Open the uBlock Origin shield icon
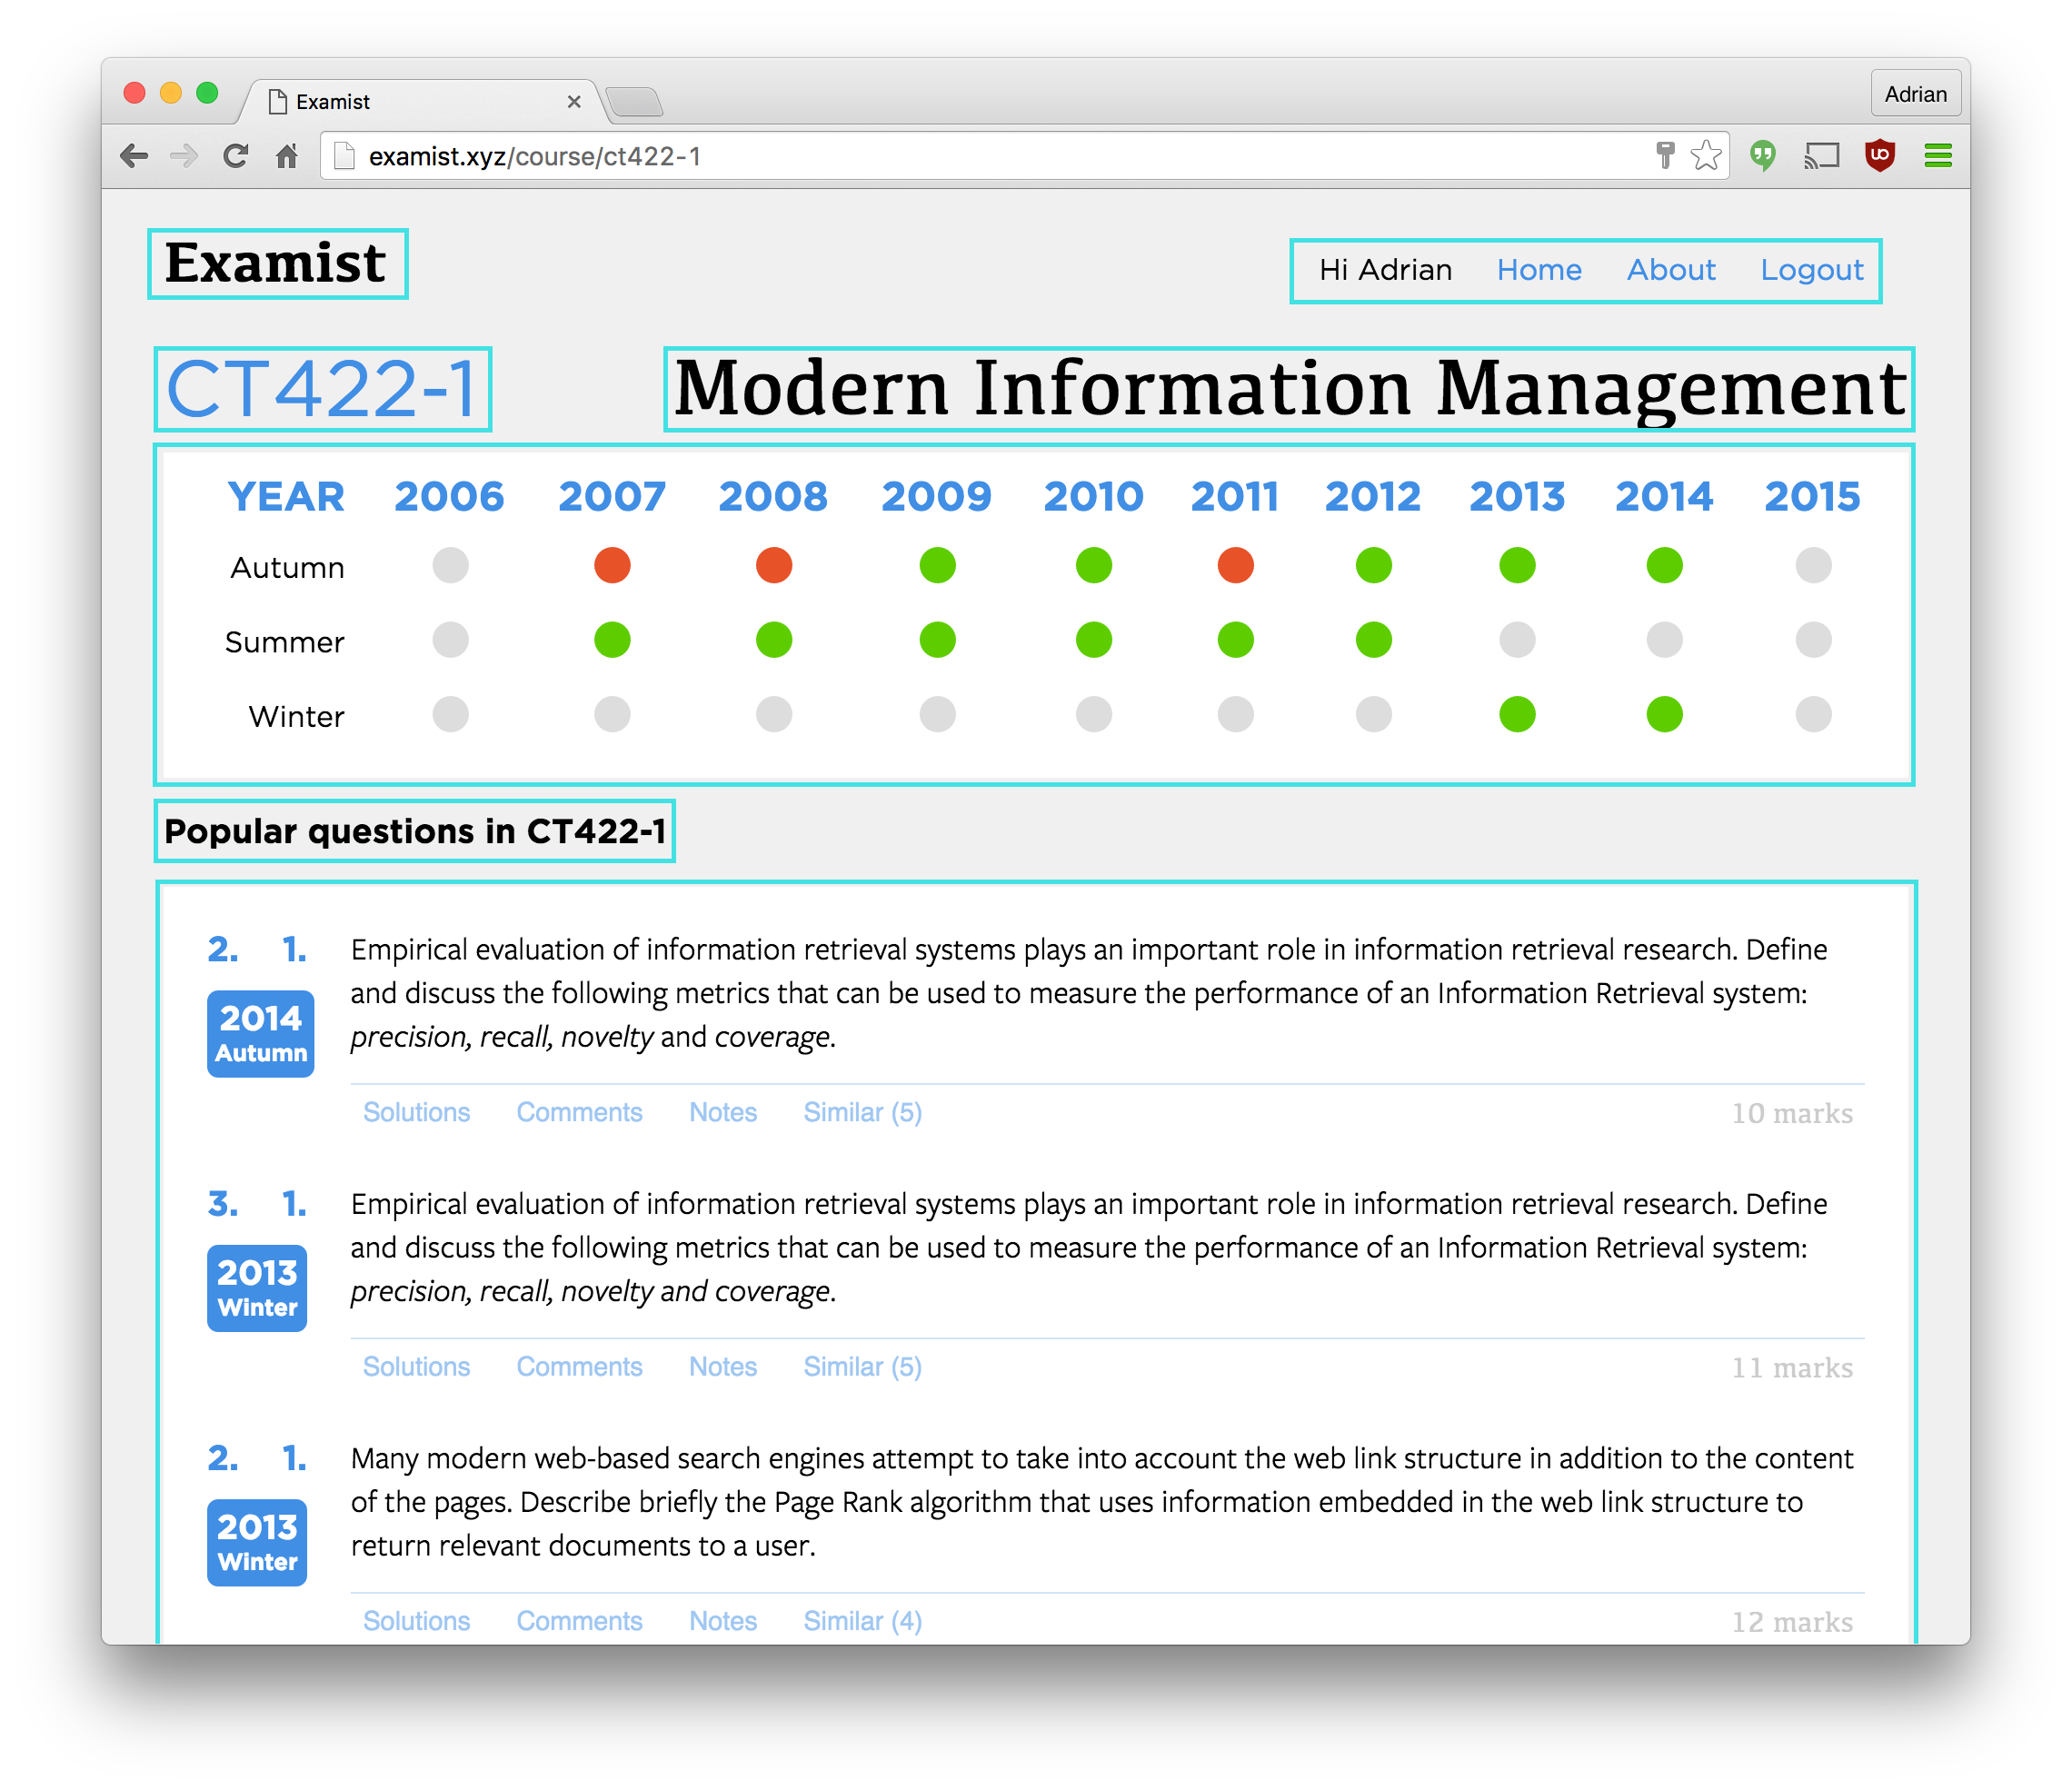Viewport: 2072px width, 1790px height. [x=1880, y=155]
